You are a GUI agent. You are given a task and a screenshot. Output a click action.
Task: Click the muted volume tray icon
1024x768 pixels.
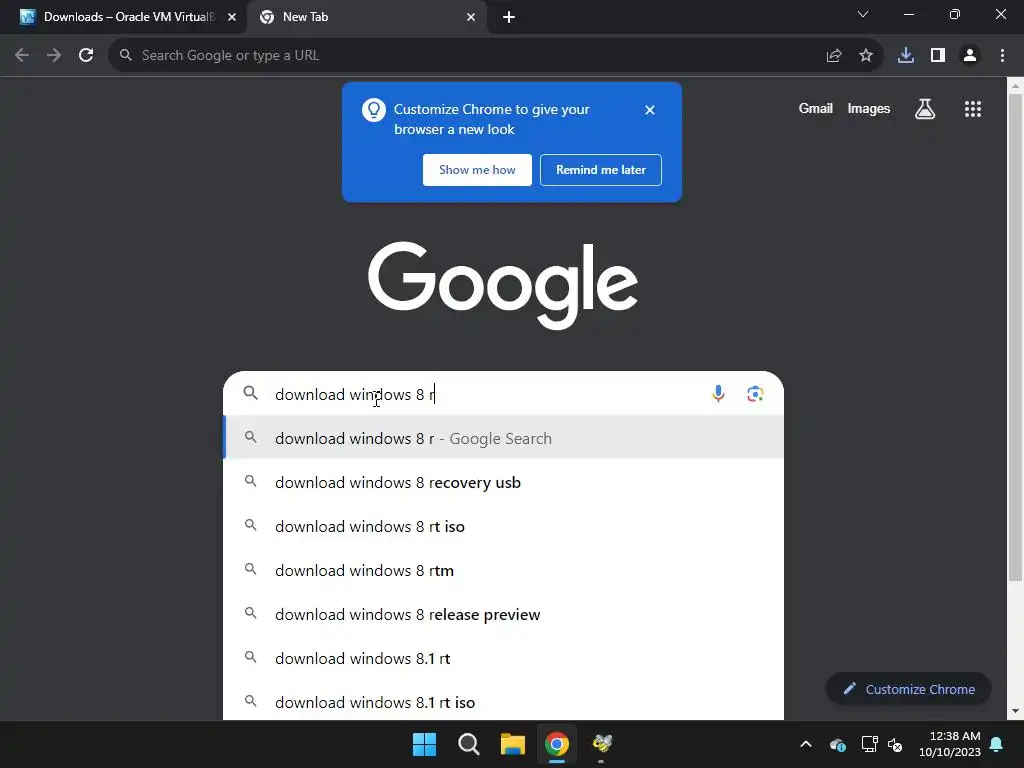tap(895, 744)
